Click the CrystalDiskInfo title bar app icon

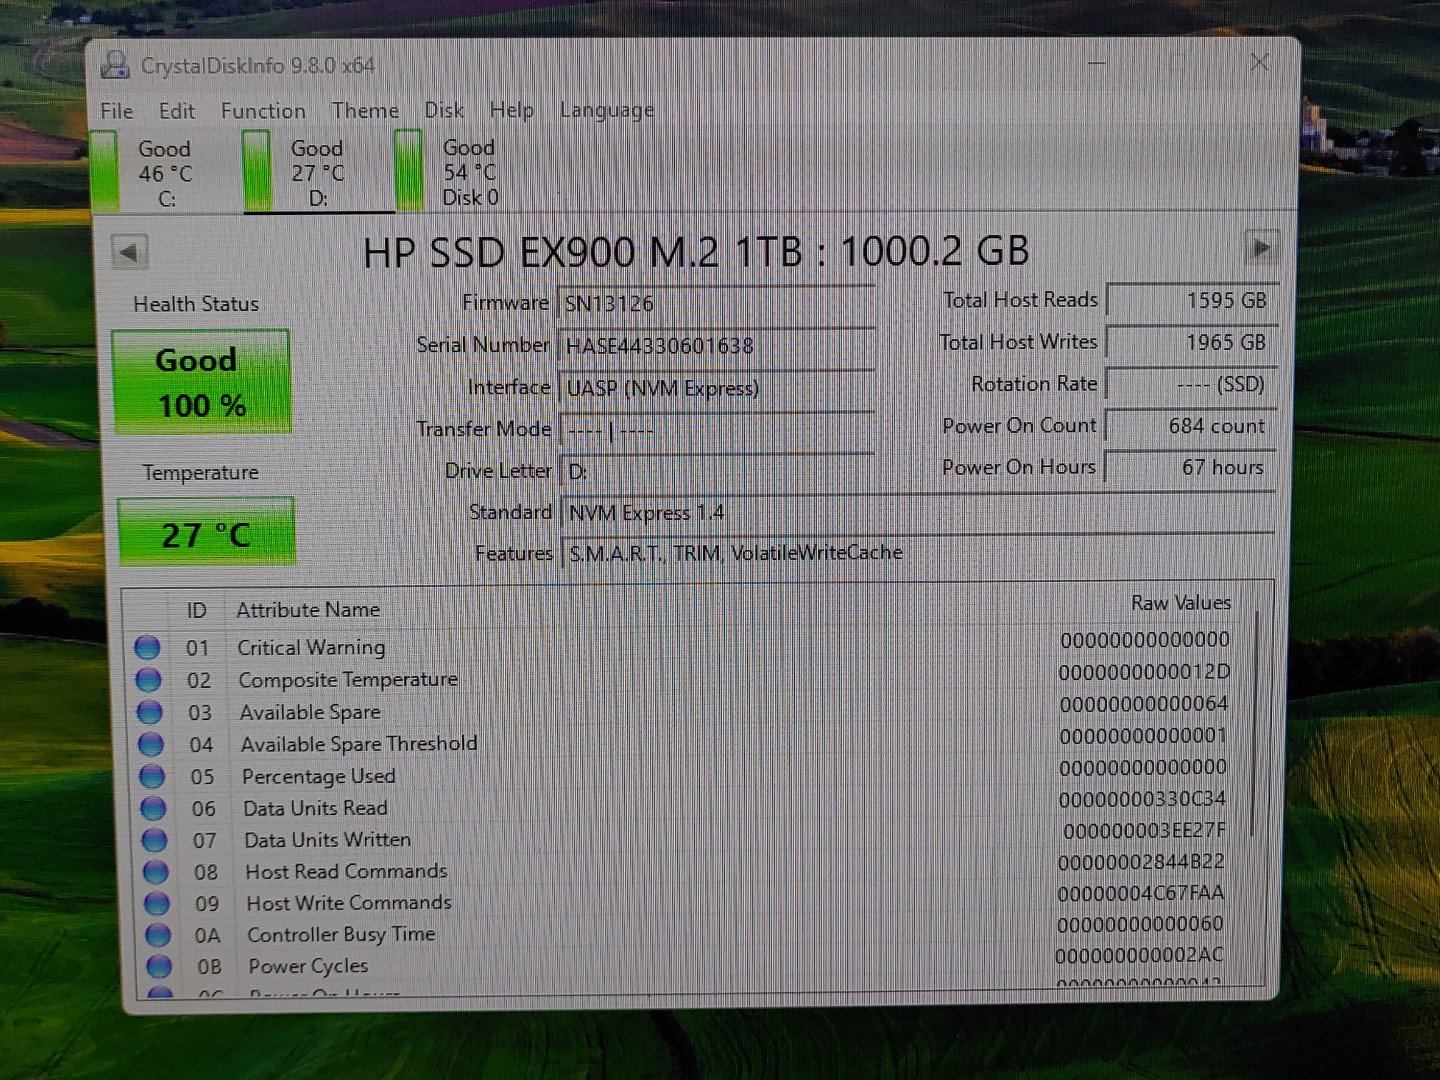(x=116, y=65)
